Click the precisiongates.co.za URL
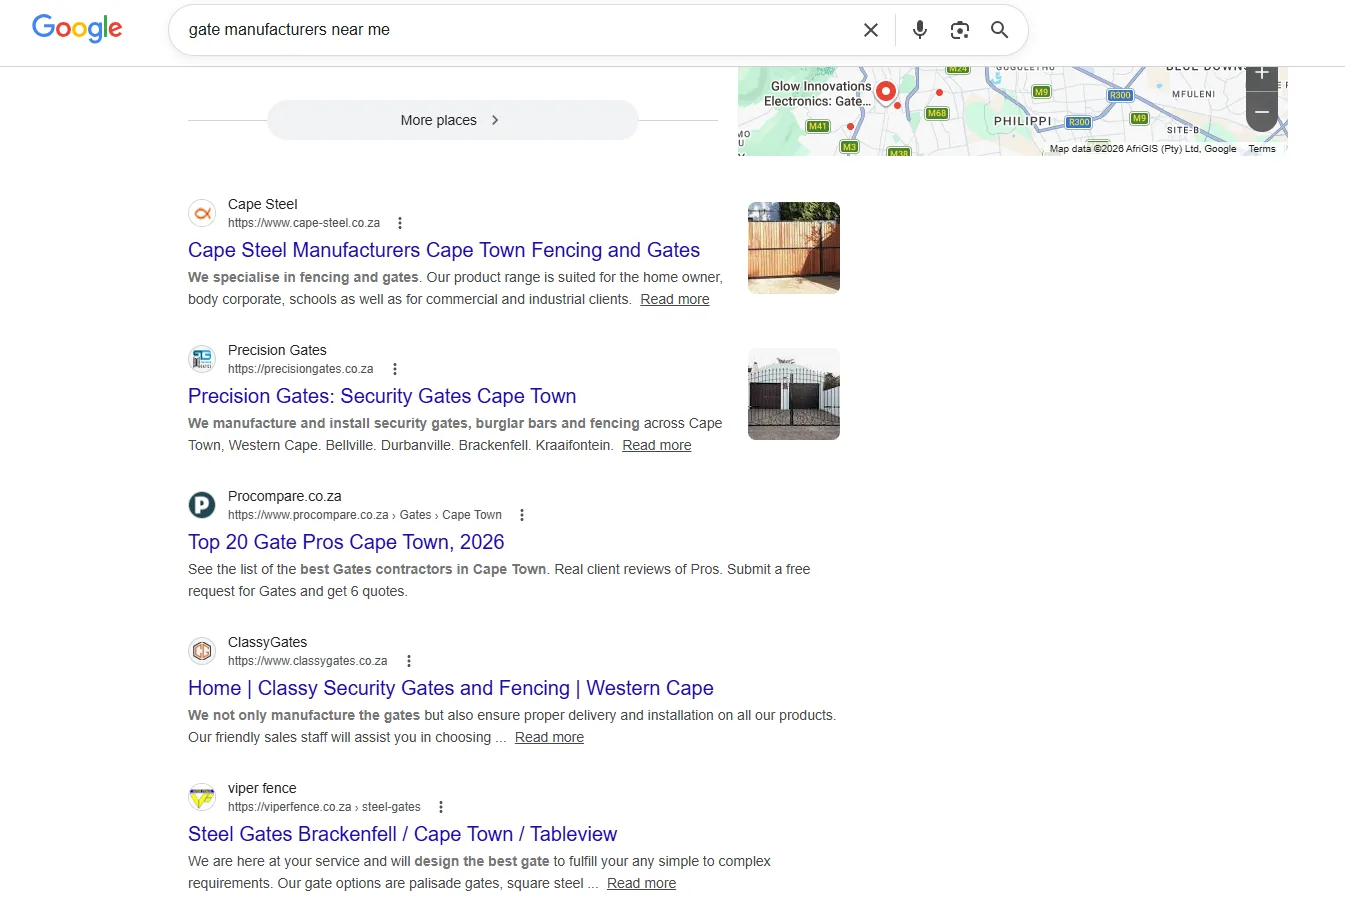 point(301,369)
